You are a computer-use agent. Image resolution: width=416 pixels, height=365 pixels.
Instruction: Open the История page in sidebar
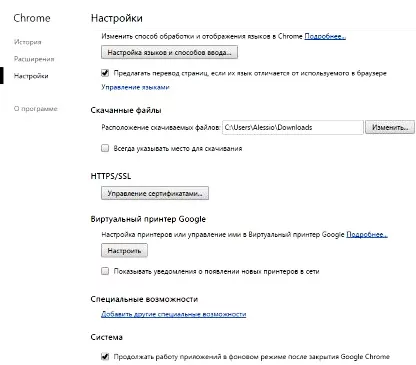coord(28,42)
